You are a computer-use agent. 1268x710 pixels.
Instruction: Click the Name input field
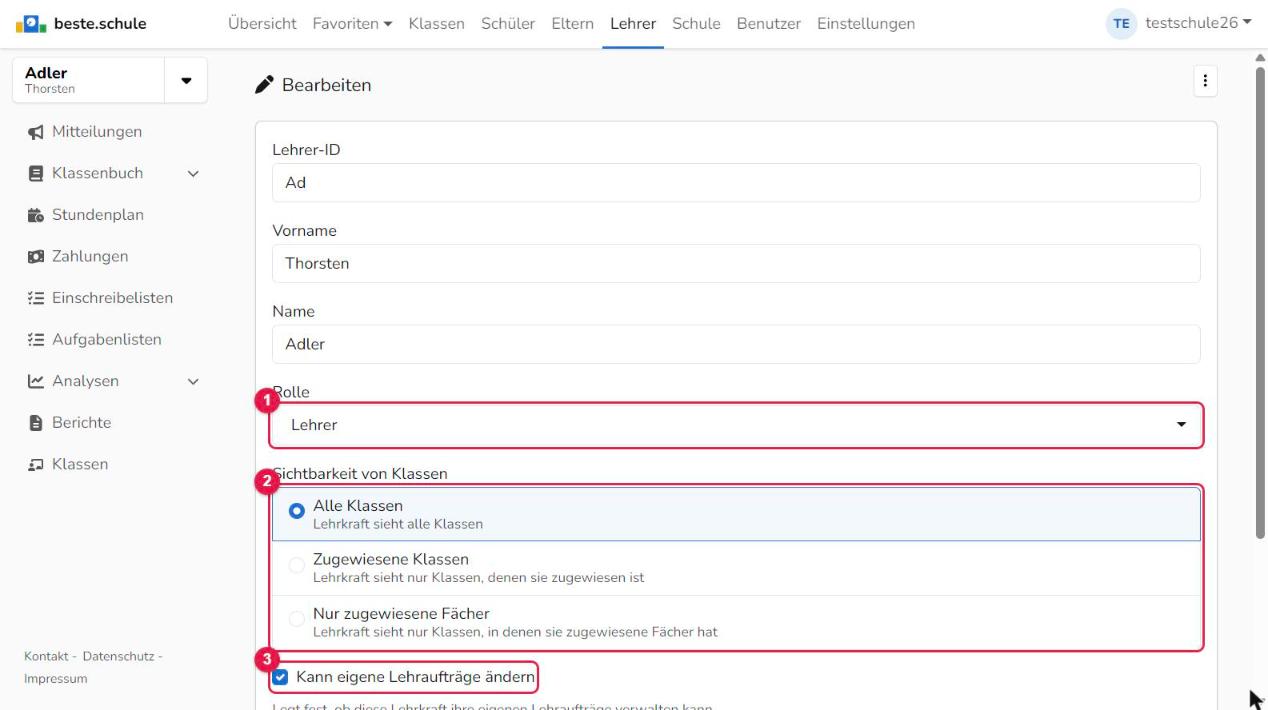coord(736,344)
